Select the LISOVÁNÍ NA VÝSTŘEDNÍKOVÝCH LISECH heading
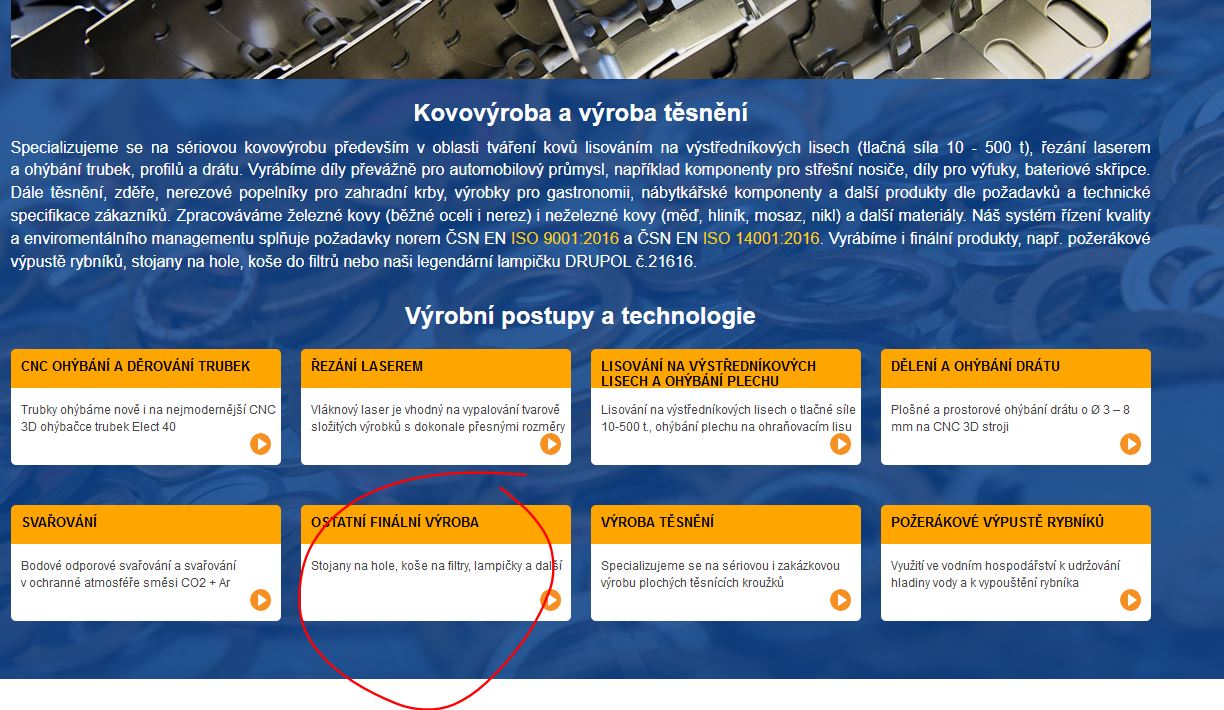Screen dimensions: 1224x710 (708, 373)
